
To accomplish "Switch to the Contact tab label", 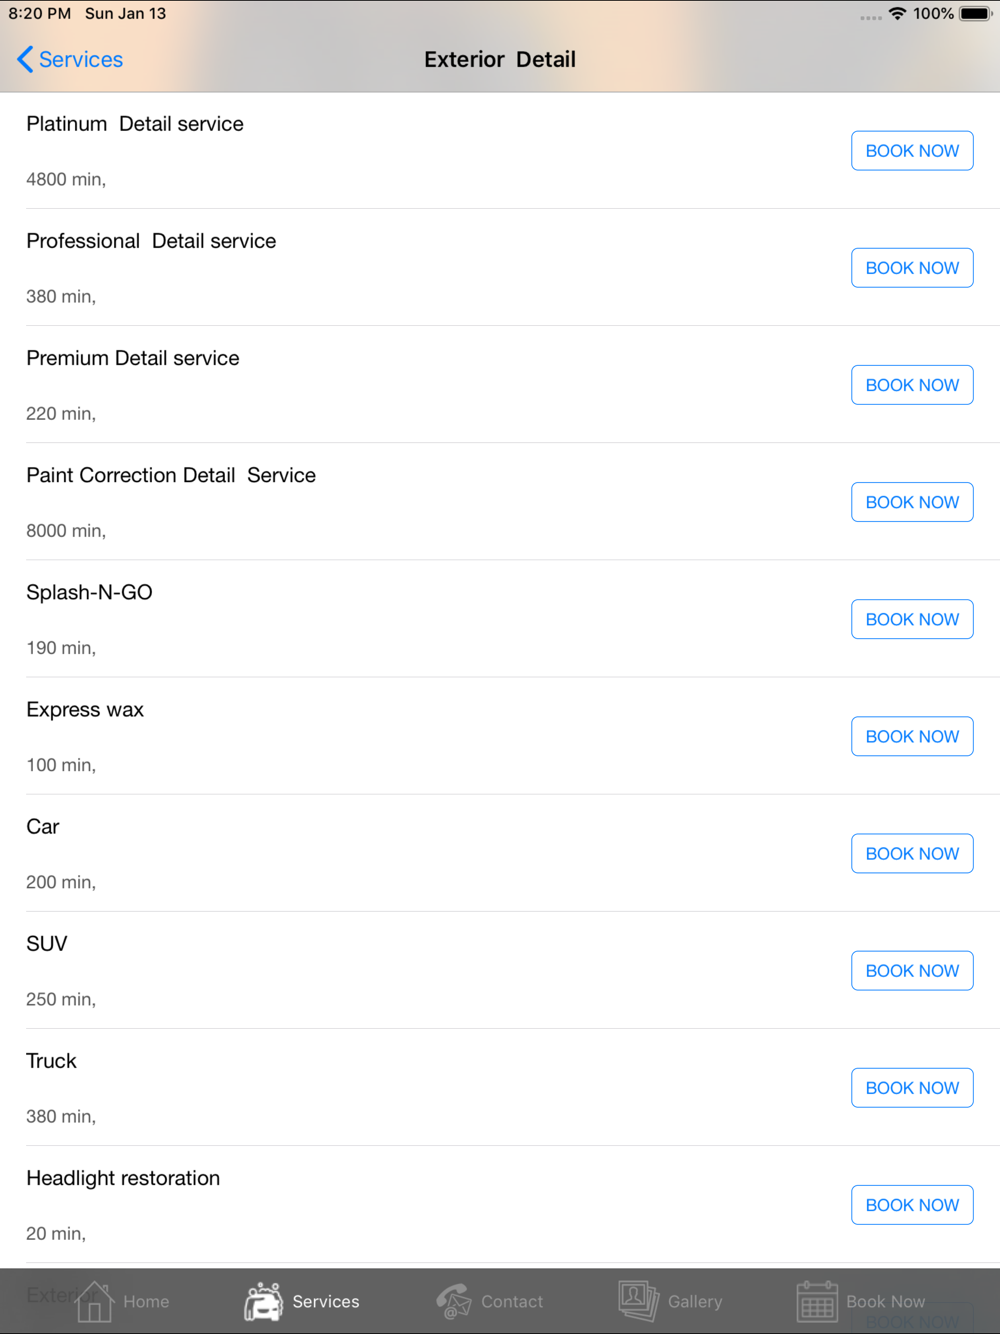I will [512, 1301].
